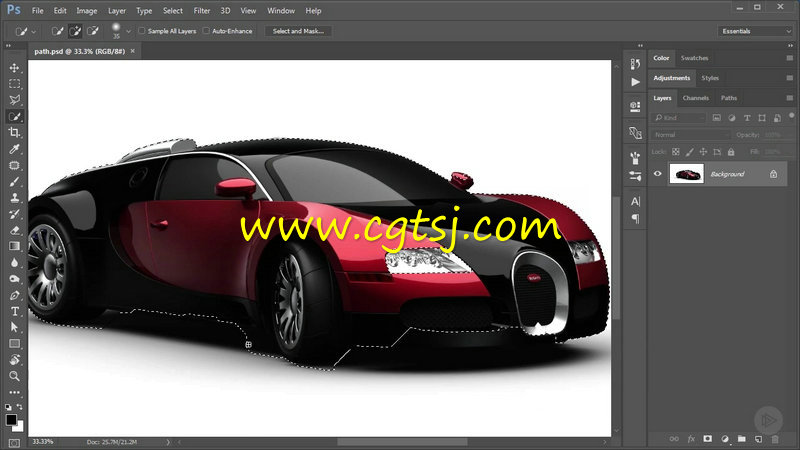Open the Select menu

tap(172, 11)
